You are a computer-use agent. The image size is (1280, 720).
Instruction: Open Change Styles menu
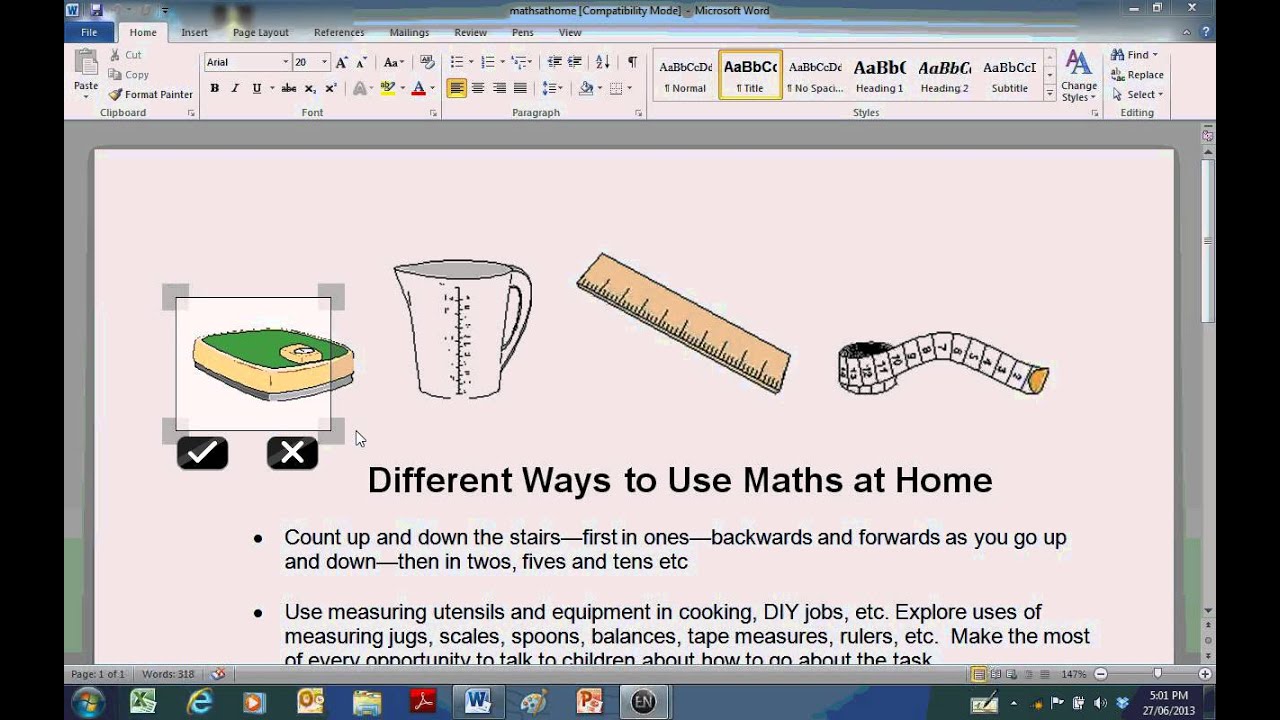[1078, 75]
